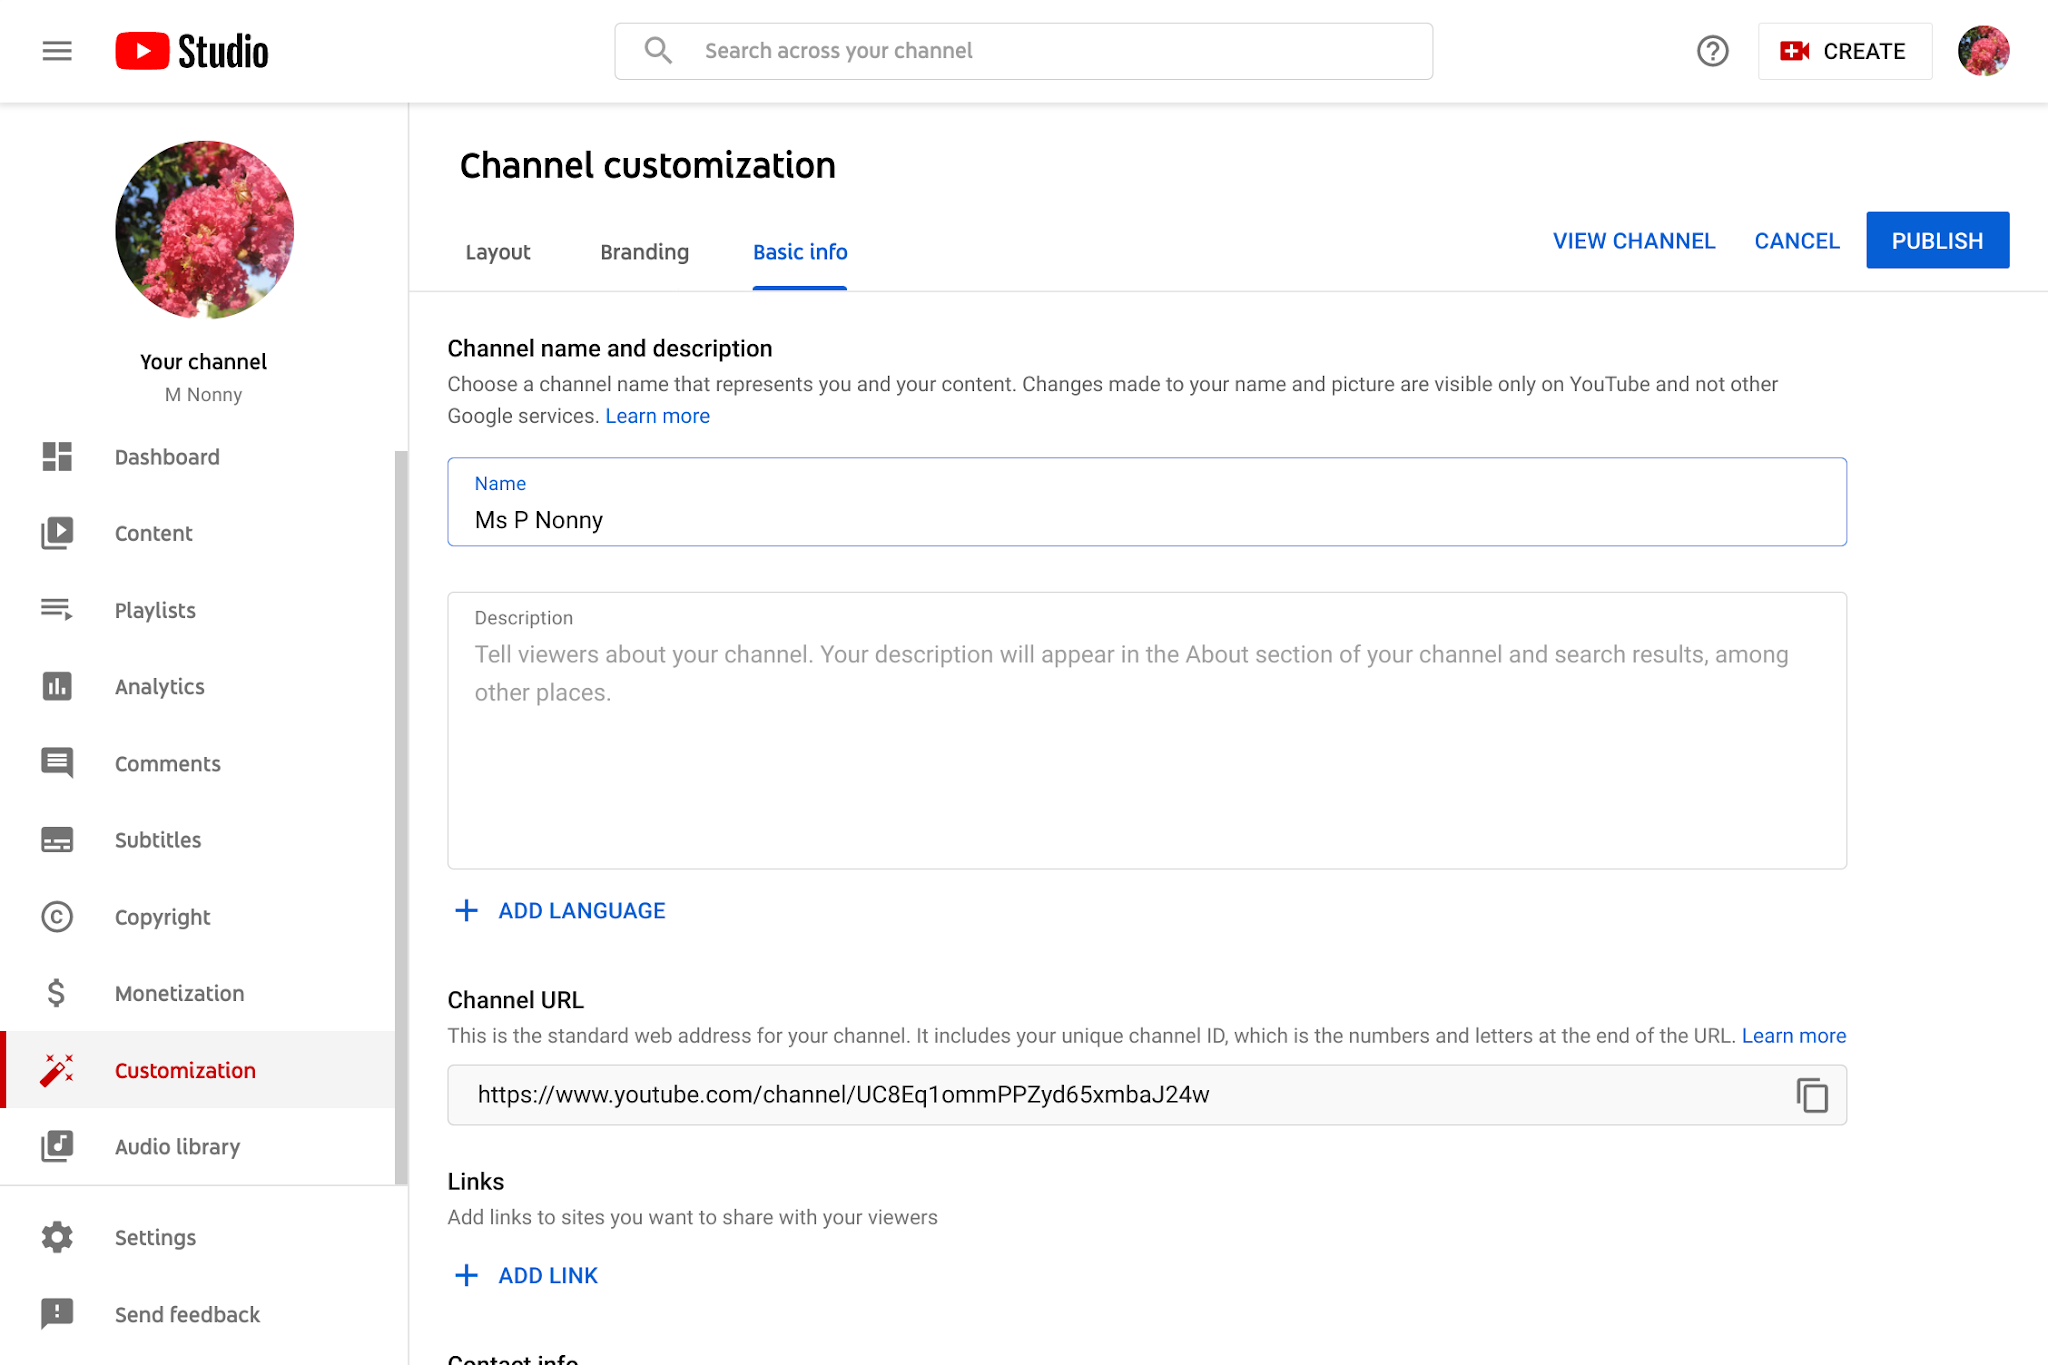Image resolution: width=2048 pixels, height=1365 pixels.
Task: Click the View Channel link
Action: [x=1633, y=241]
